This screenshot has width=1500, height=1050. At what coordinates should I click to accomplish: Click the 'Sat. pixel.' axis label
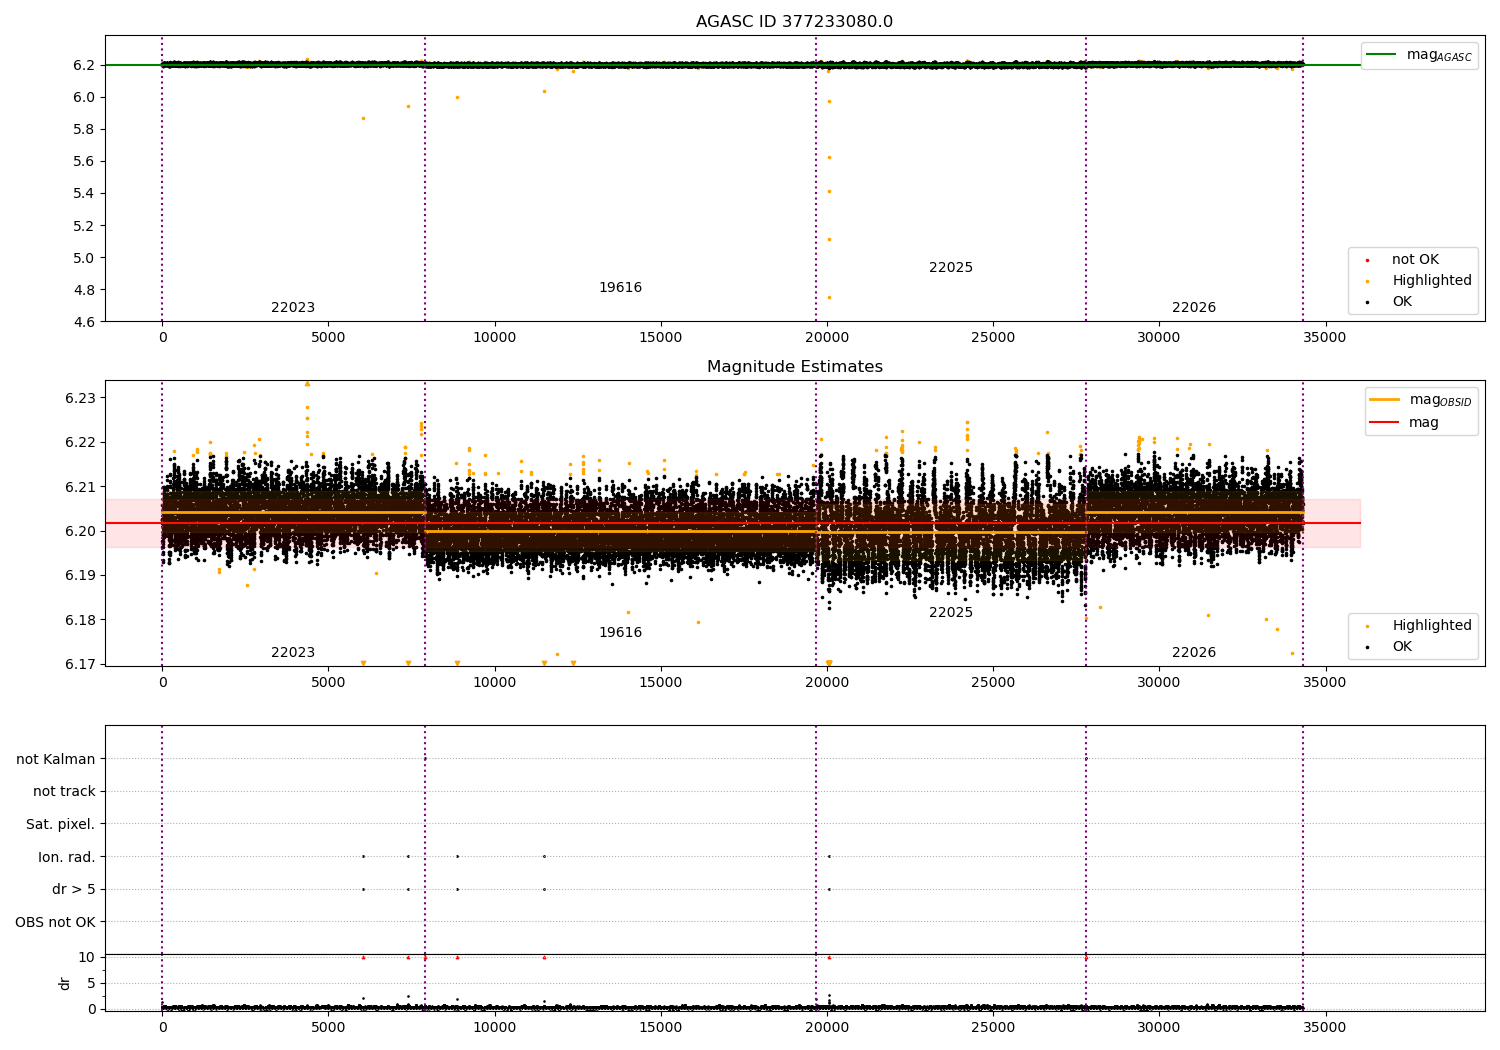click(61, 825)
